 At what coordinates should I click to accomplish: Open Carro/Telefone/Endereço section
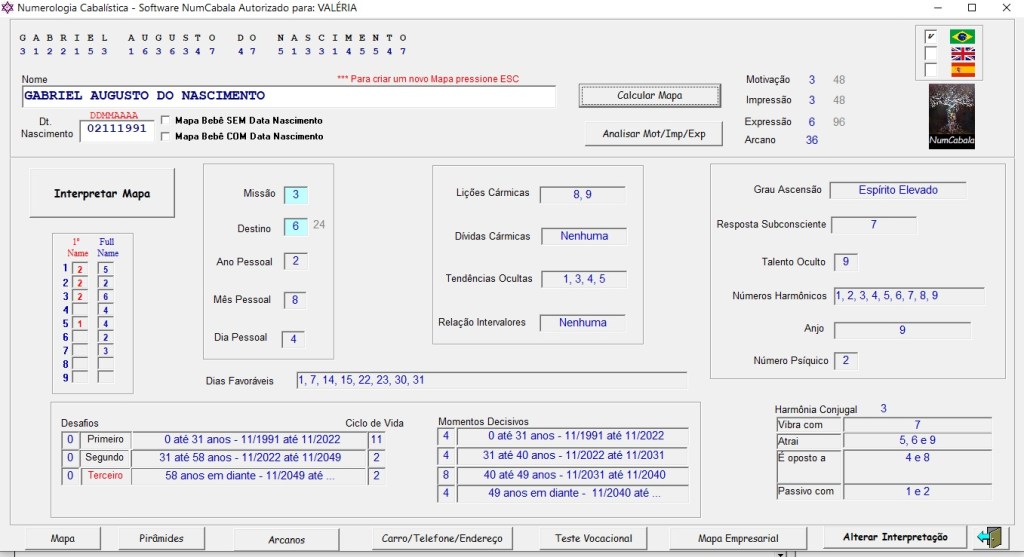tap(442, 538)
